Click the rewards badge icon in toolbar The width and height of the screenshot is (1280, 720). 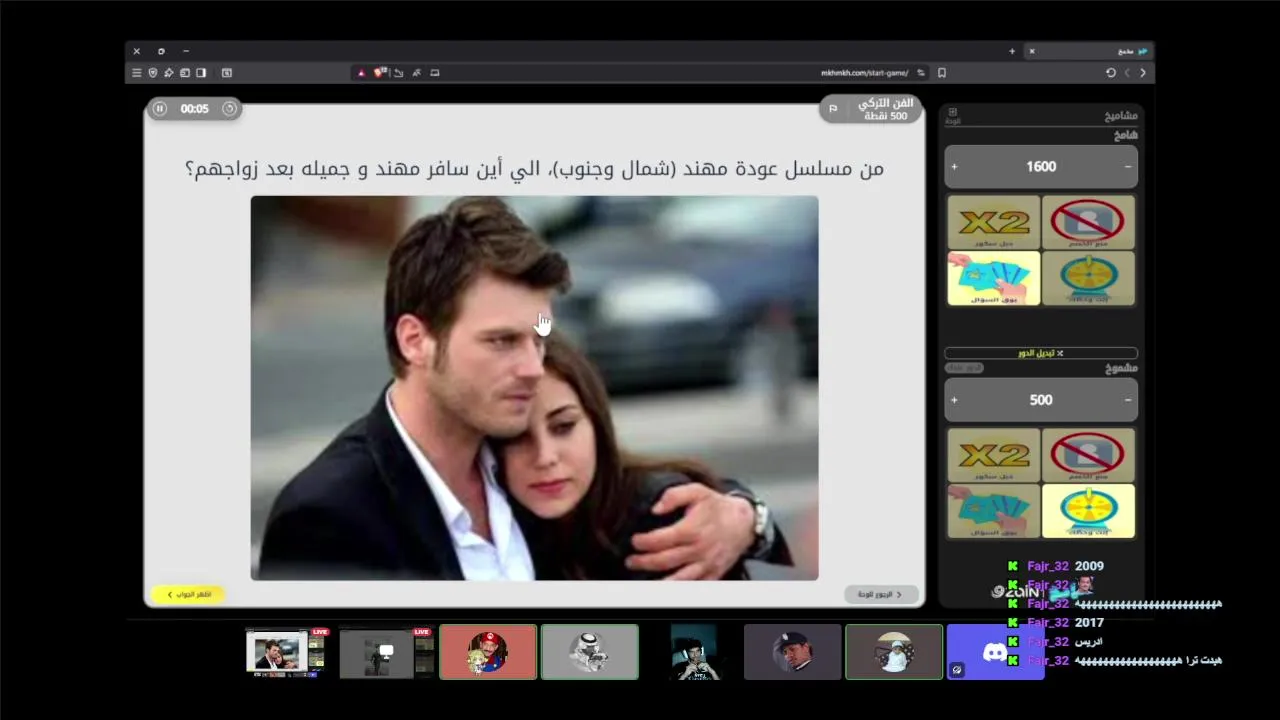380,73
